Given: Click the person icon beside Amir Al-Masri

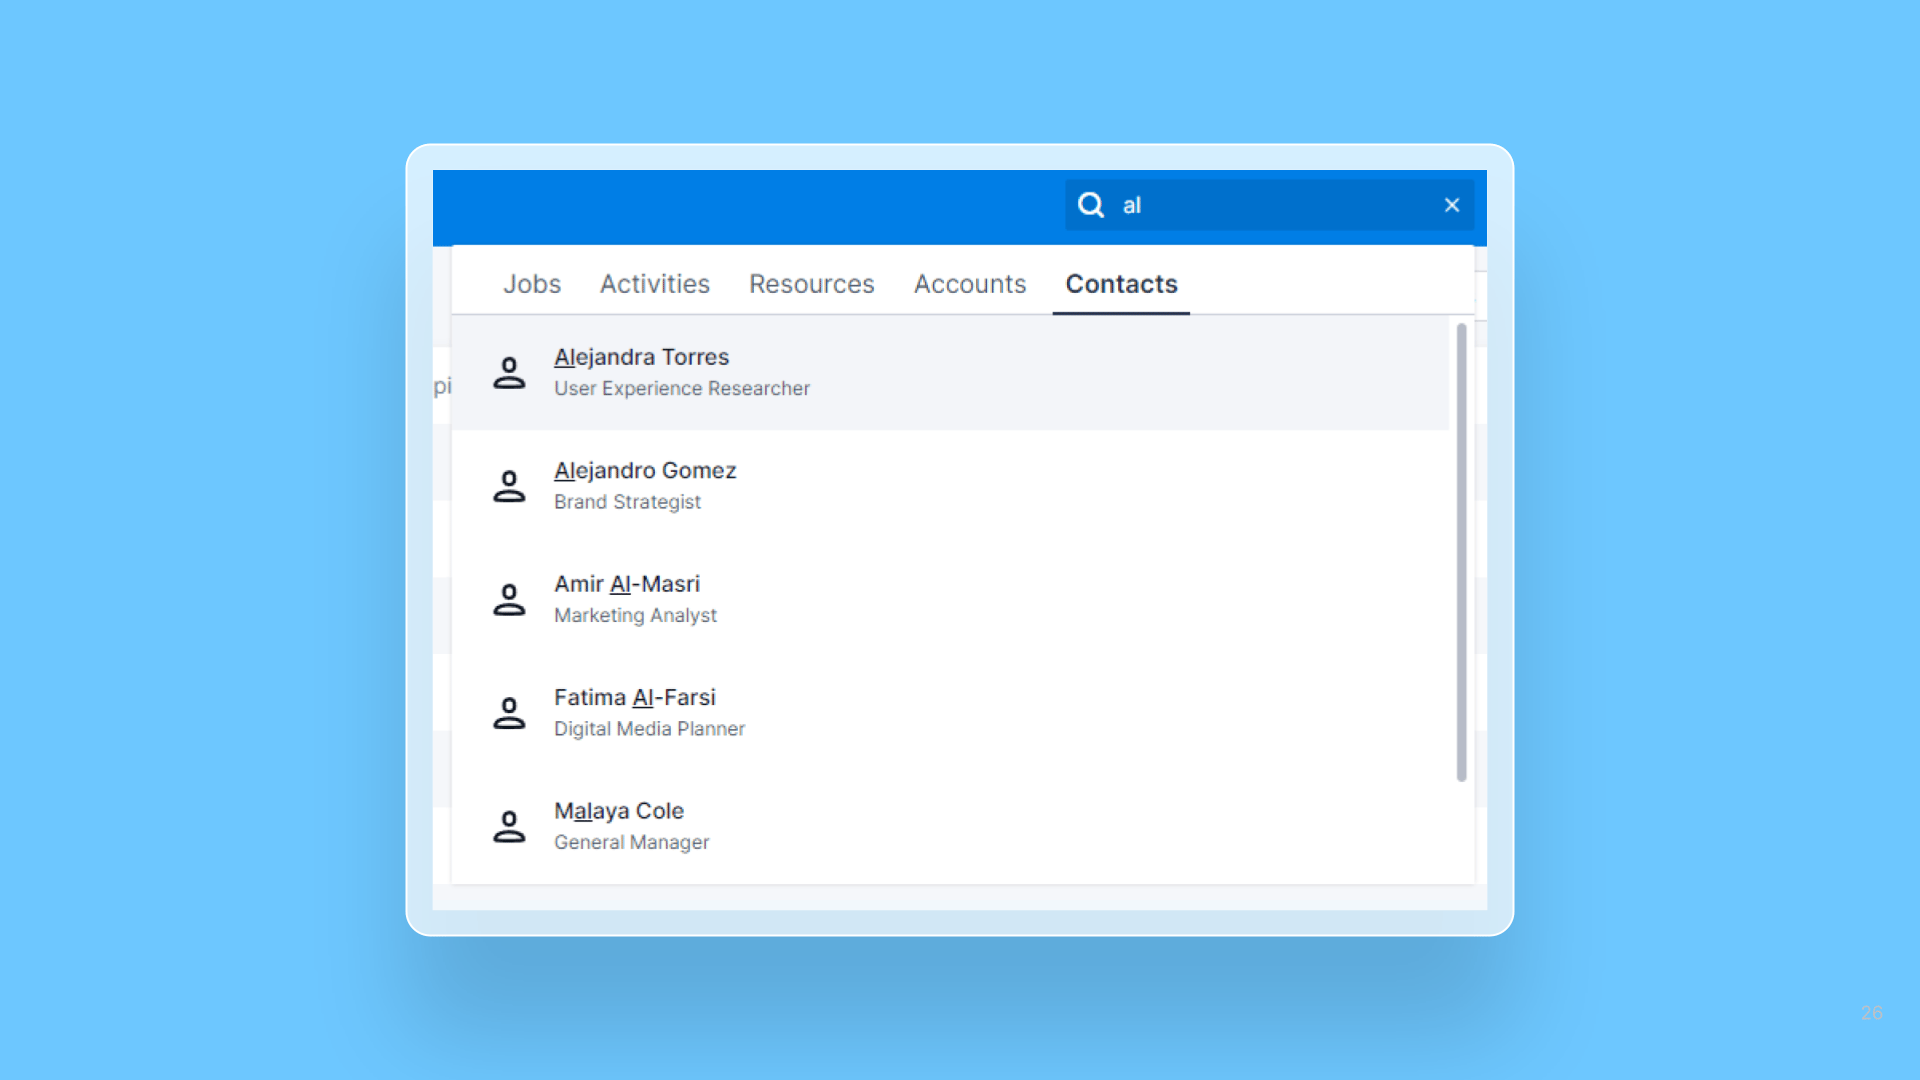Looking at the screenshot, I should (509, 600).
